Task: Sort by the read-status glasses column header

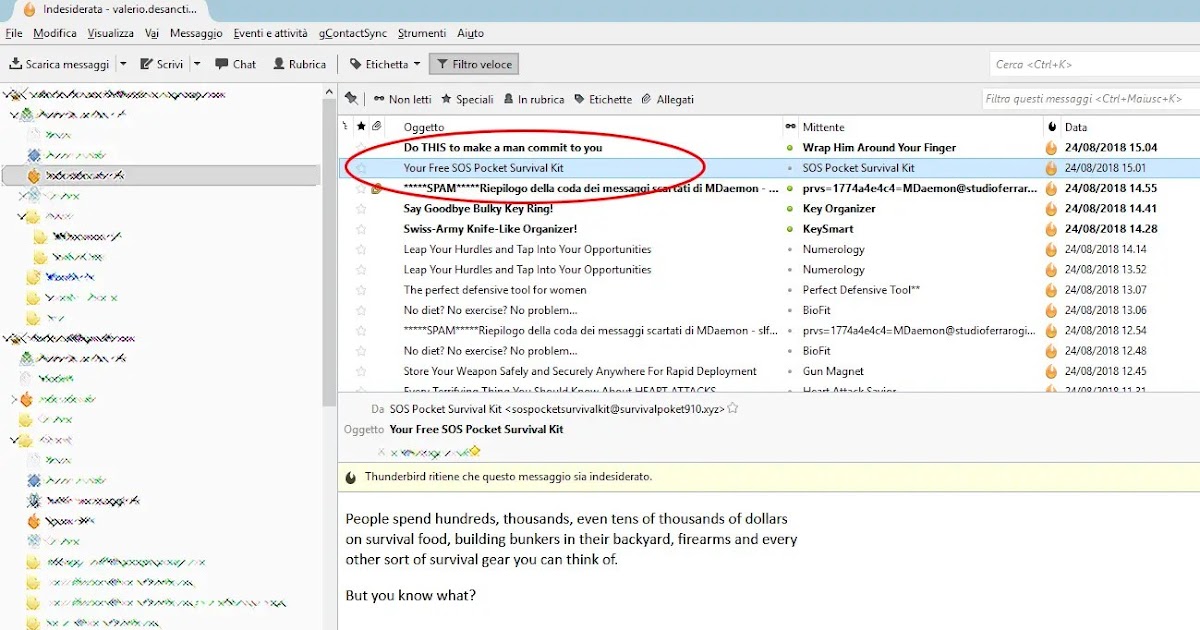Action: [x=791, y=127]
